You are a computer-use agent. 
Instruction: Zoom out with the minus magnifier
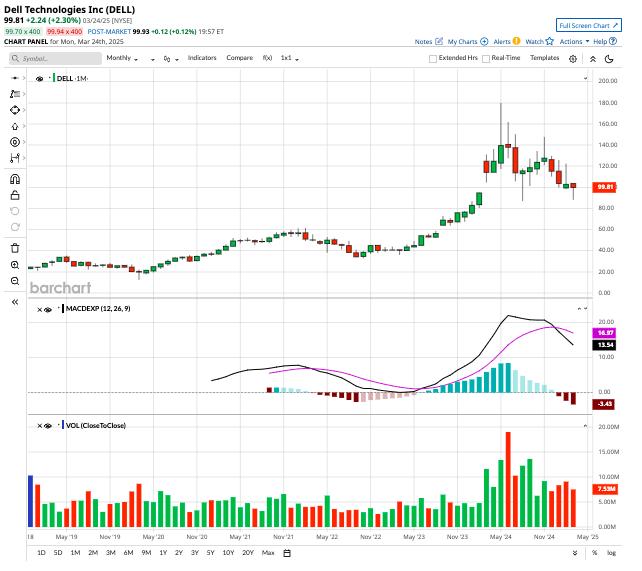[x=15, y=281]
